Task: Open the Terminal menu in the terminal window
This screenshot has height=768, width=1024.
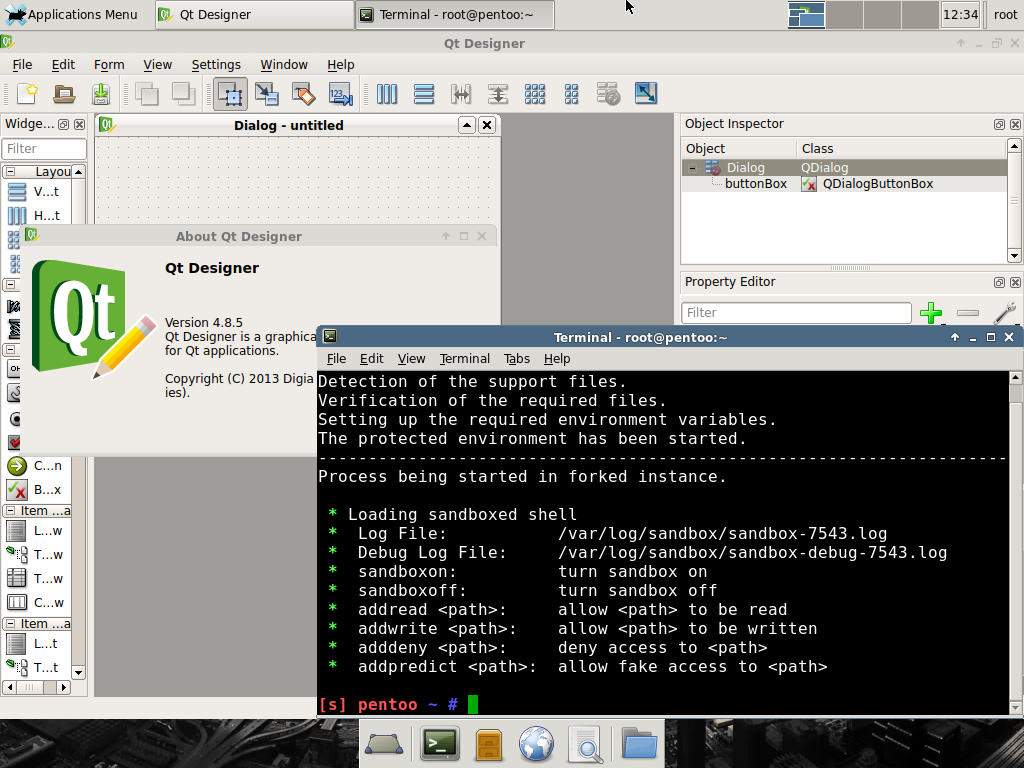Action: (464, 359)
